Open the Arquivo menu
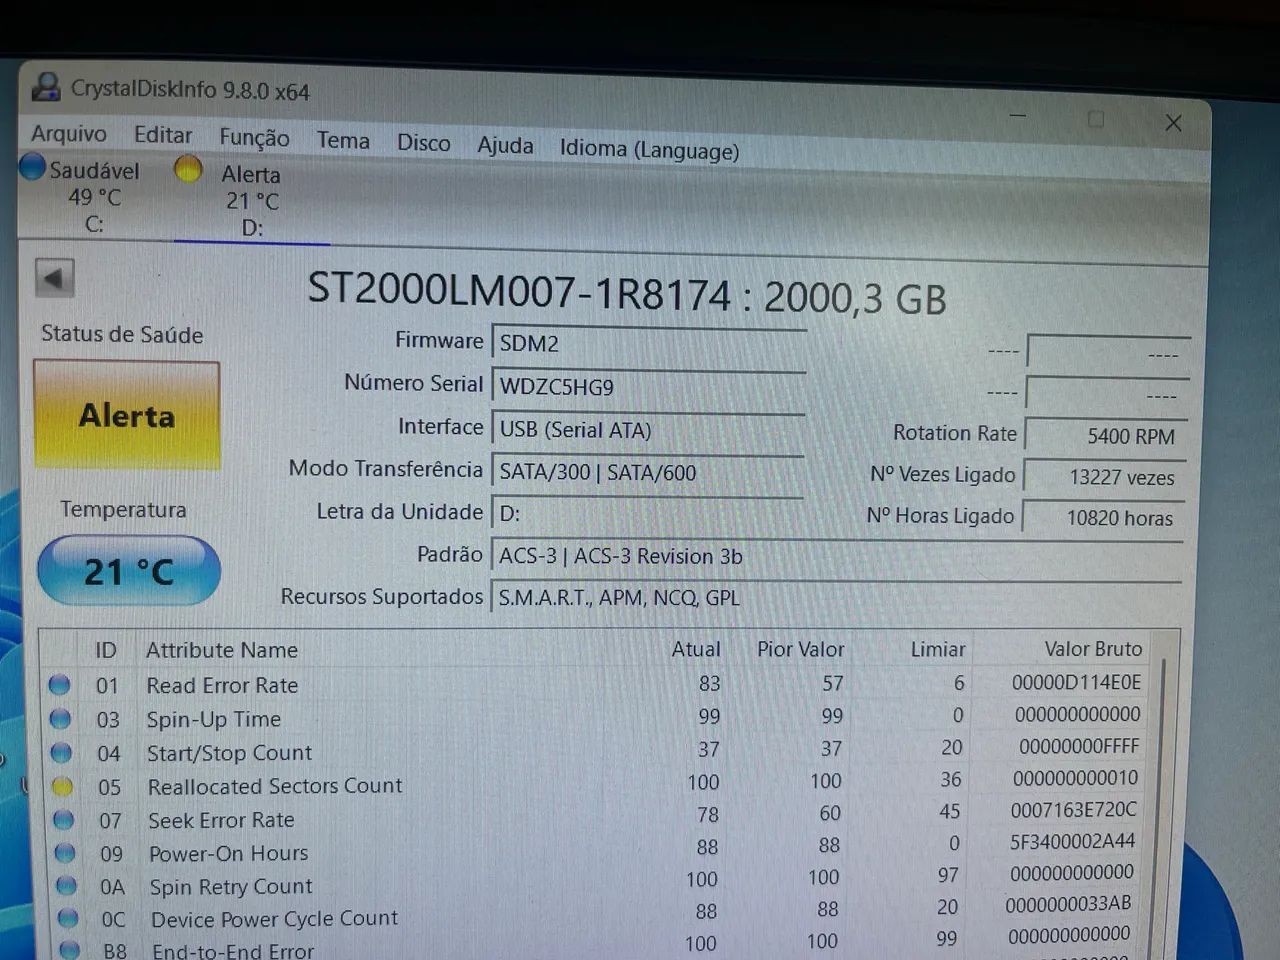The width and height of the screenshot is (1280, 960). (68, 133)
